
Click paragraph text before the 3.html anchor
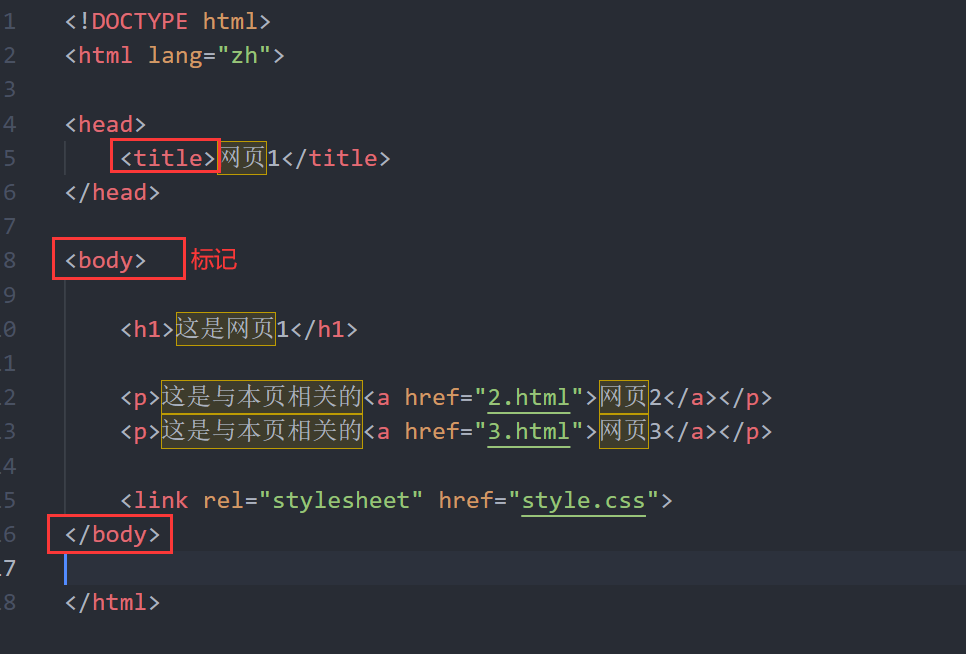point(262,431)
